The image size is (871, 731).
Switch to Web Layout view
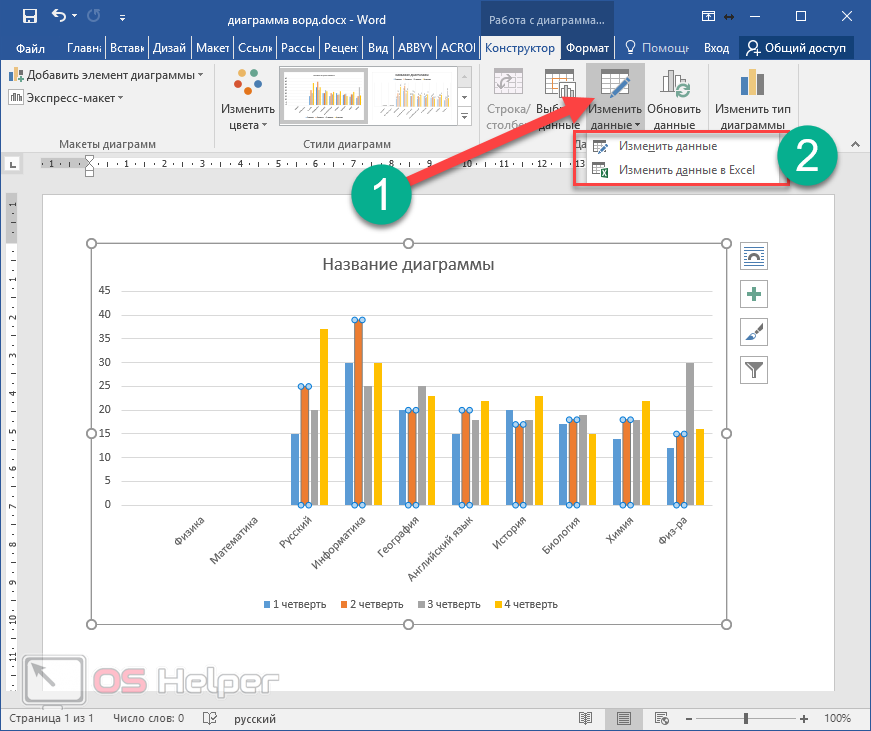point(662,718)
